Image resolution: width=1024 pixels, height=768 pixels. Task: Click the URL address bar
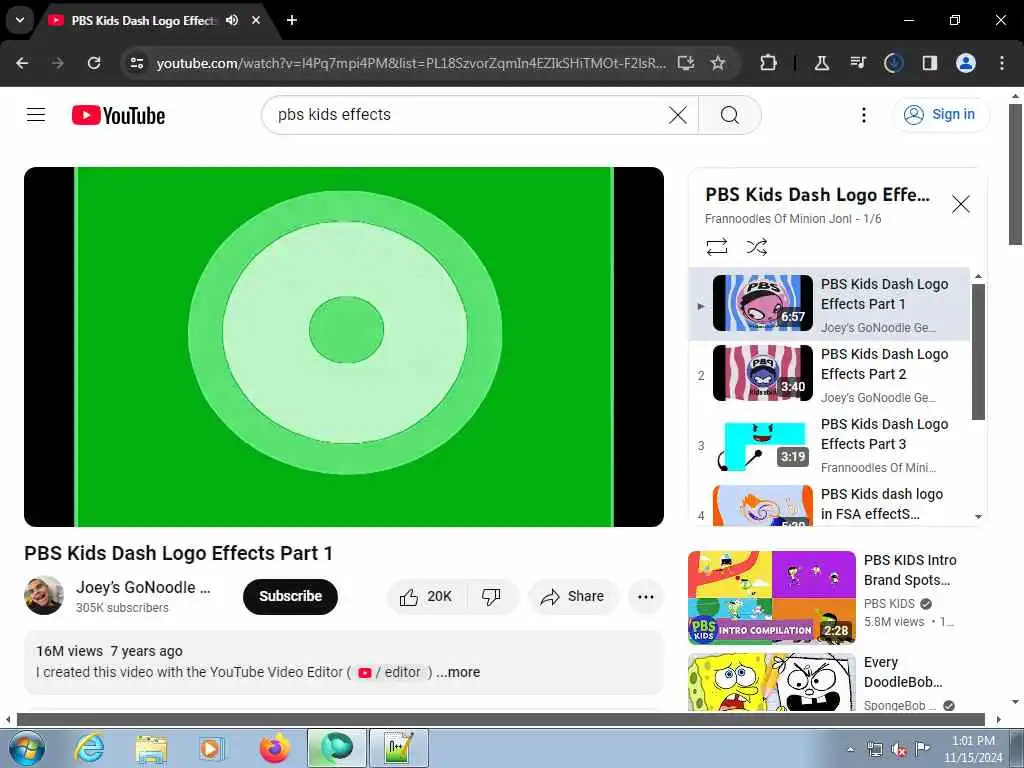click(411, 63)
